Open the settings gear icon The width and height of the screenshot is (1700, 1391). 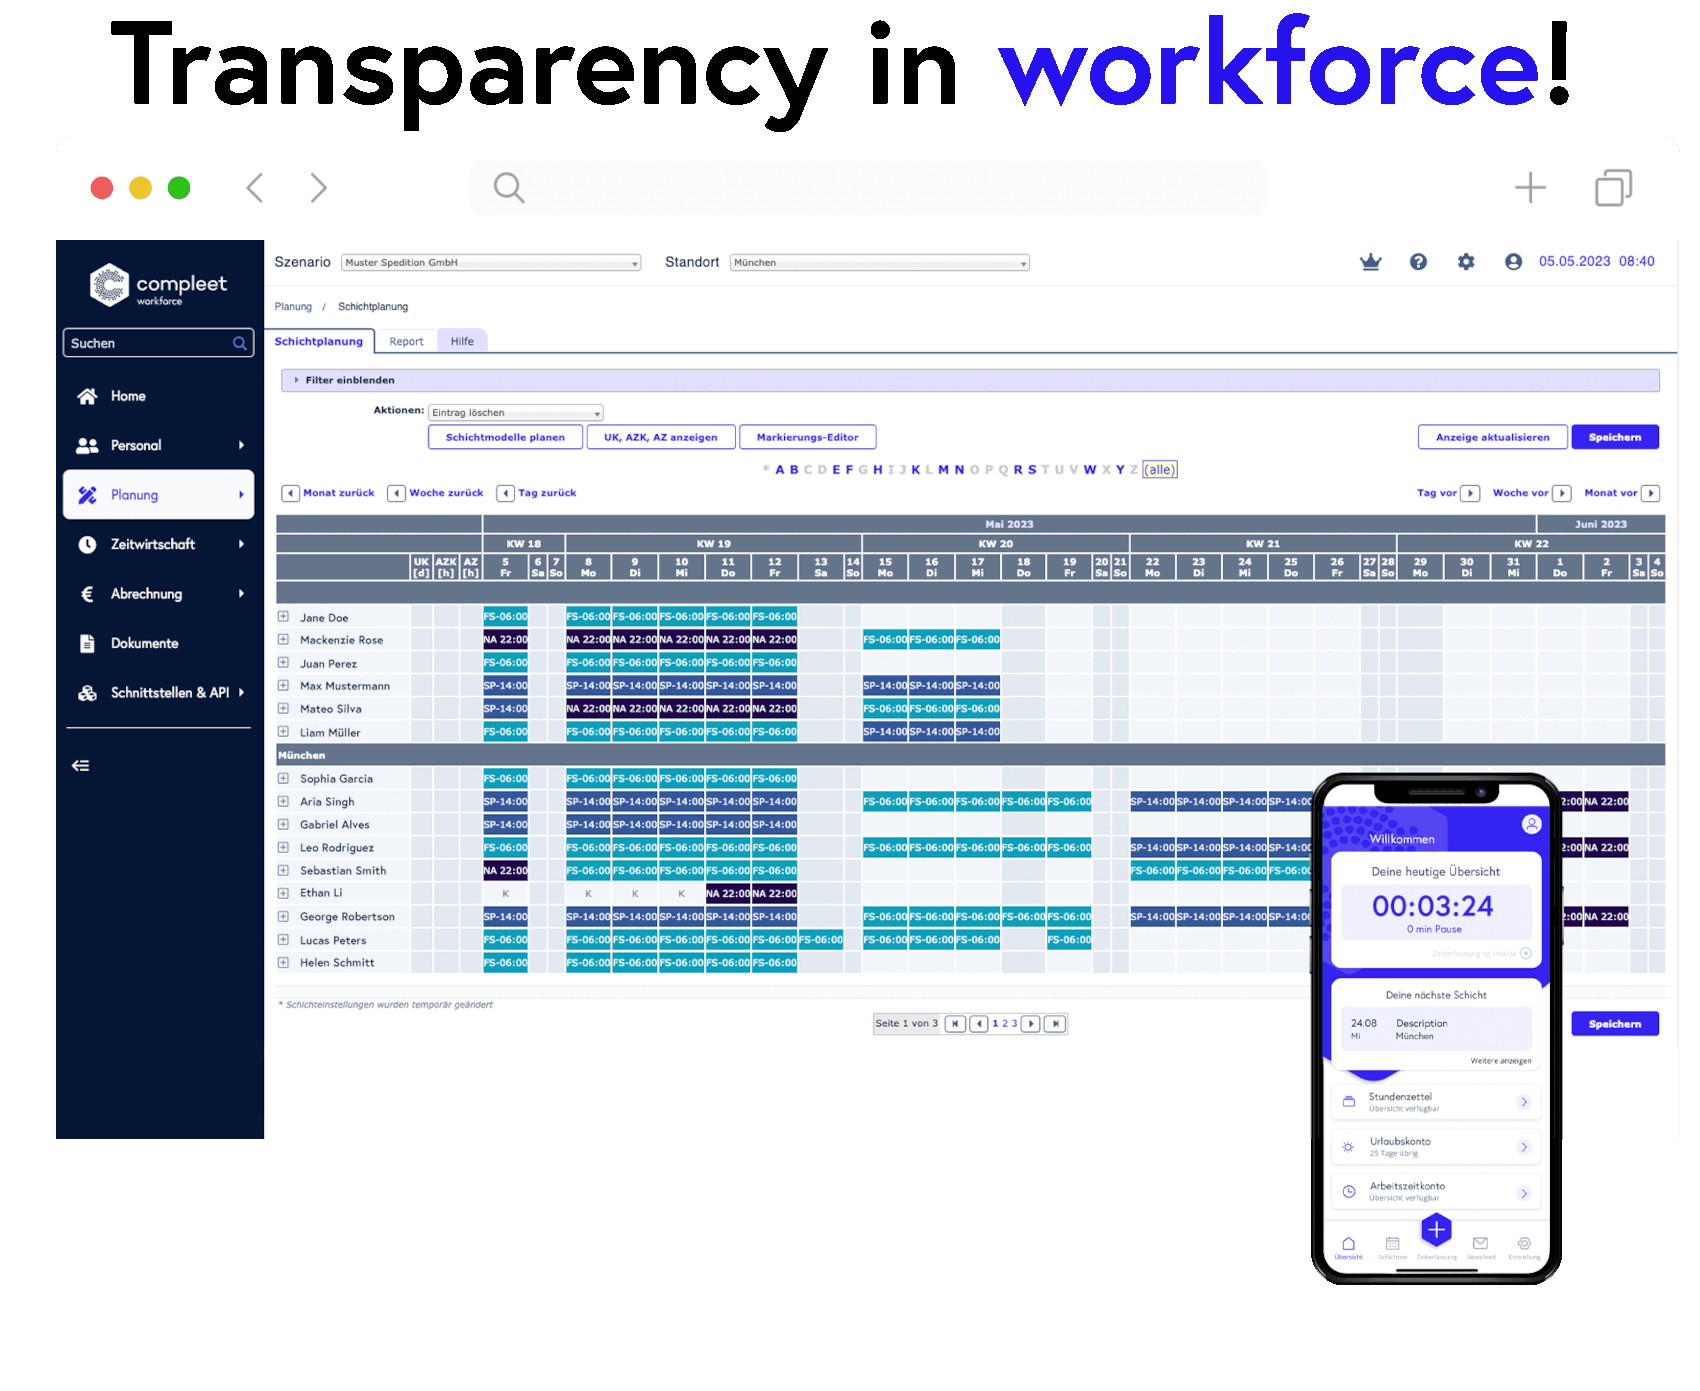click(1466, 262)
